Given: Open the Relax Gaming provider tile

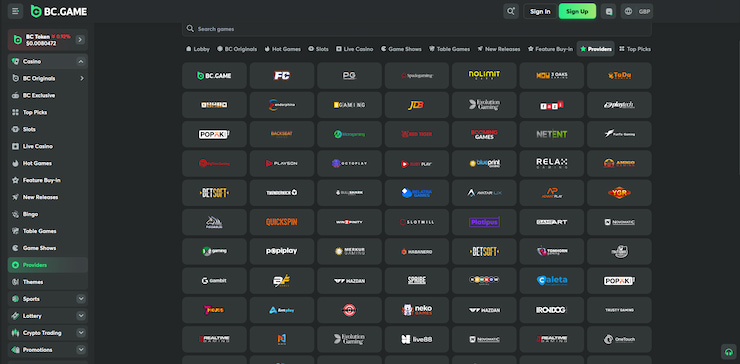Looking at the screenshot, I should 552,163.
